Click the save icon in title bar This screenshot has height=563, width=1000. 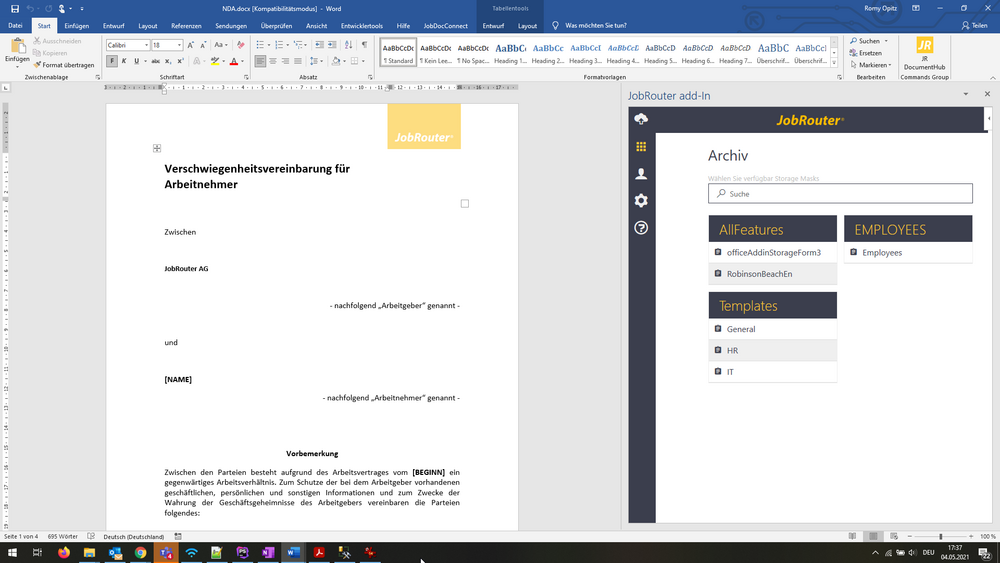[x=15, y=8]
